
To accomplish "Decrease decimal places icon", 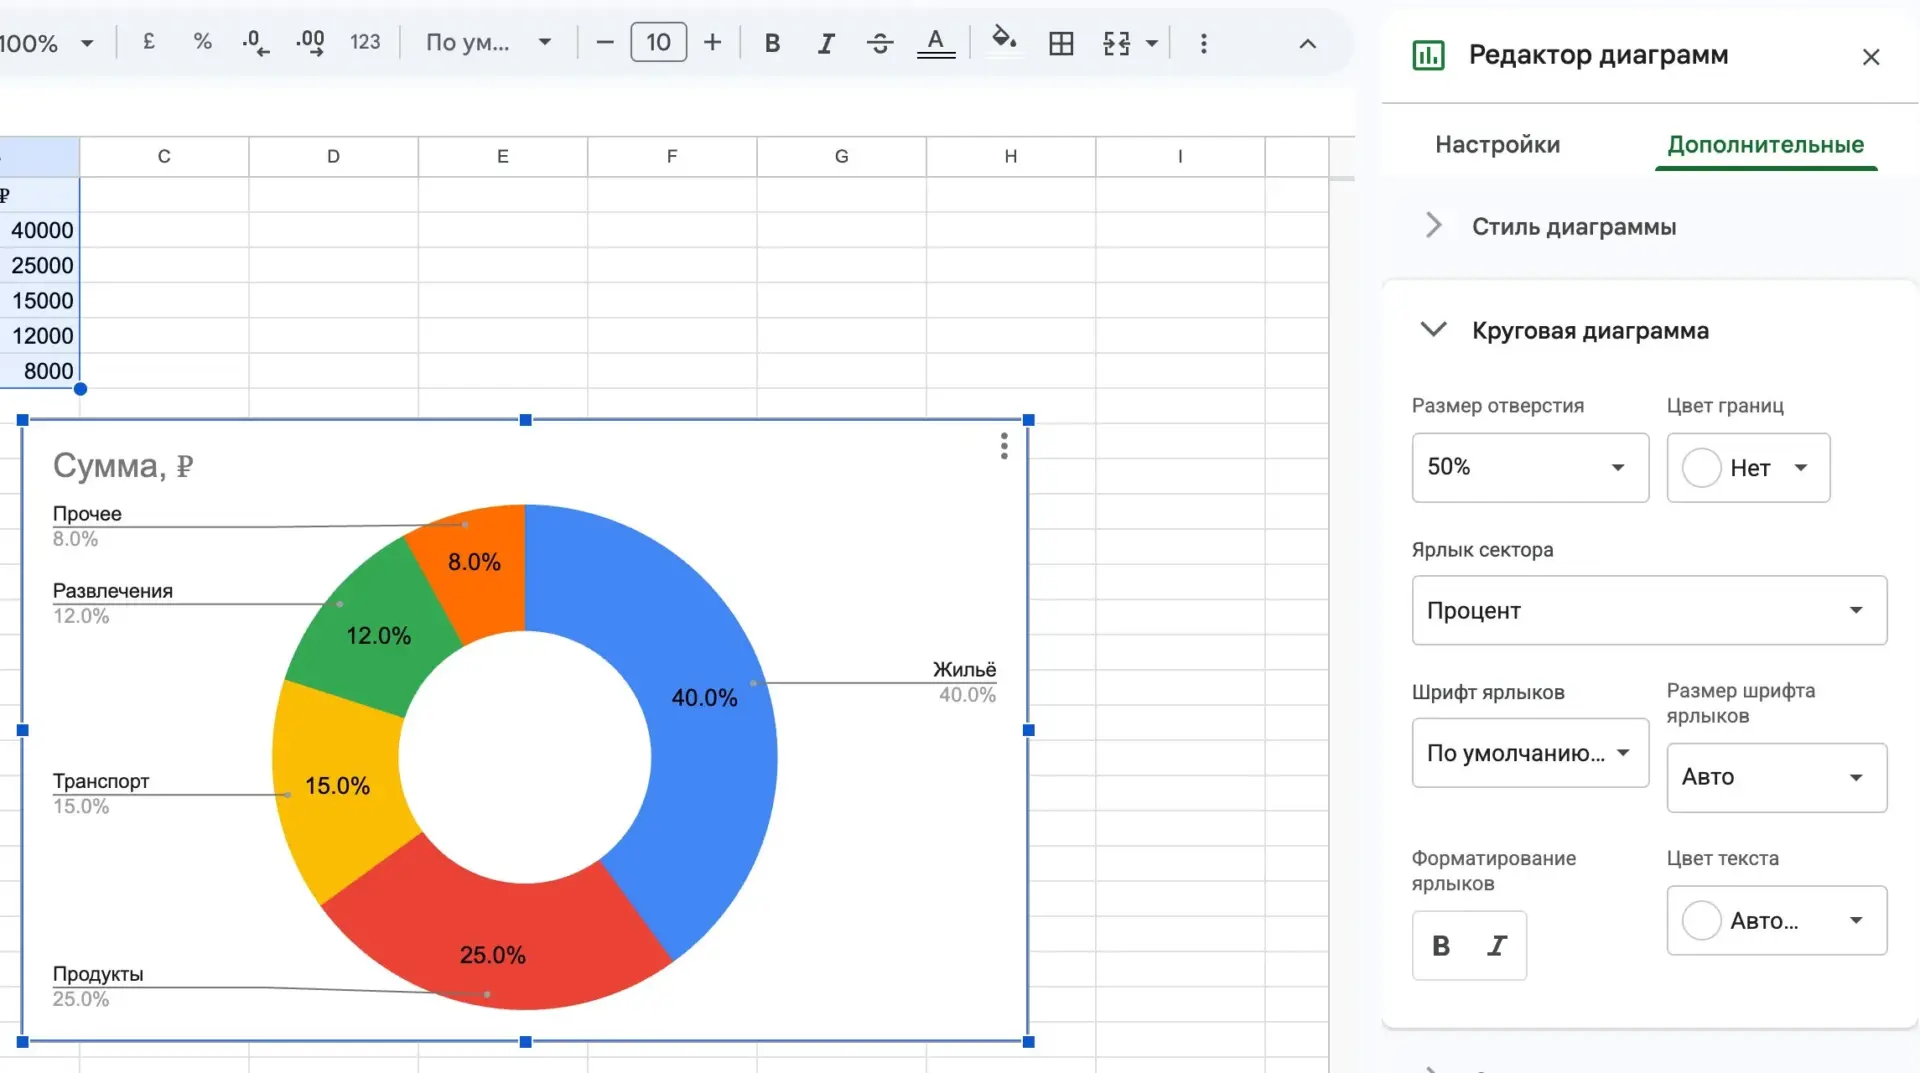I will pos(256,42).
